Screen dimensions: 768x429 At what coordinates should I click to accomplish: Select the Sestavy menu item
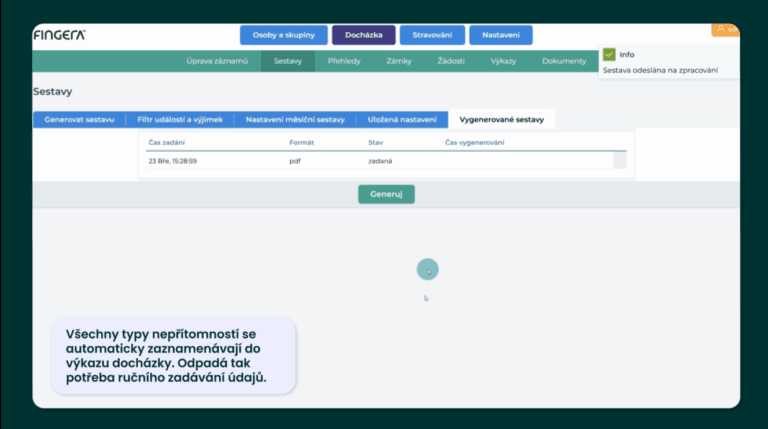[x=288, y=61]
